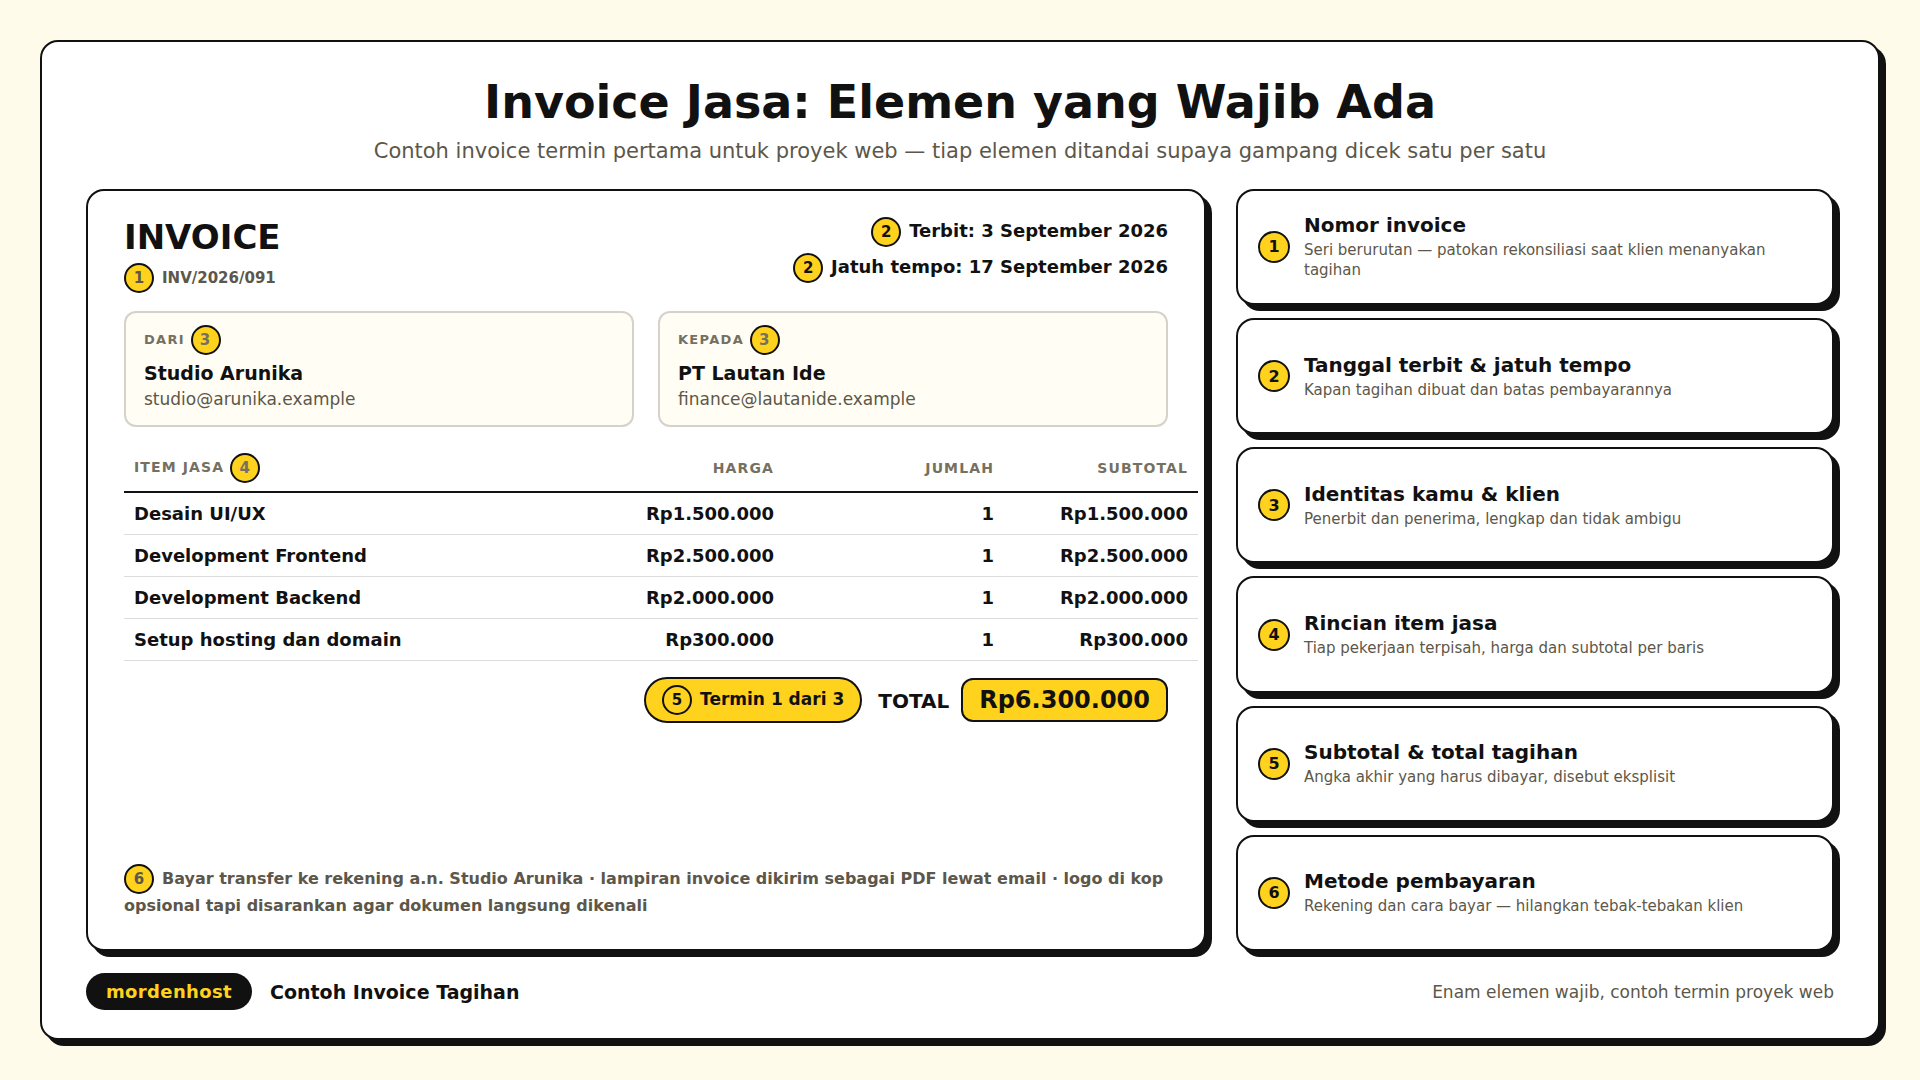The height and width of the screenshot is (1080, 1920).
Task: Click the email studio@arunika.example
Action: pos(250,399)
